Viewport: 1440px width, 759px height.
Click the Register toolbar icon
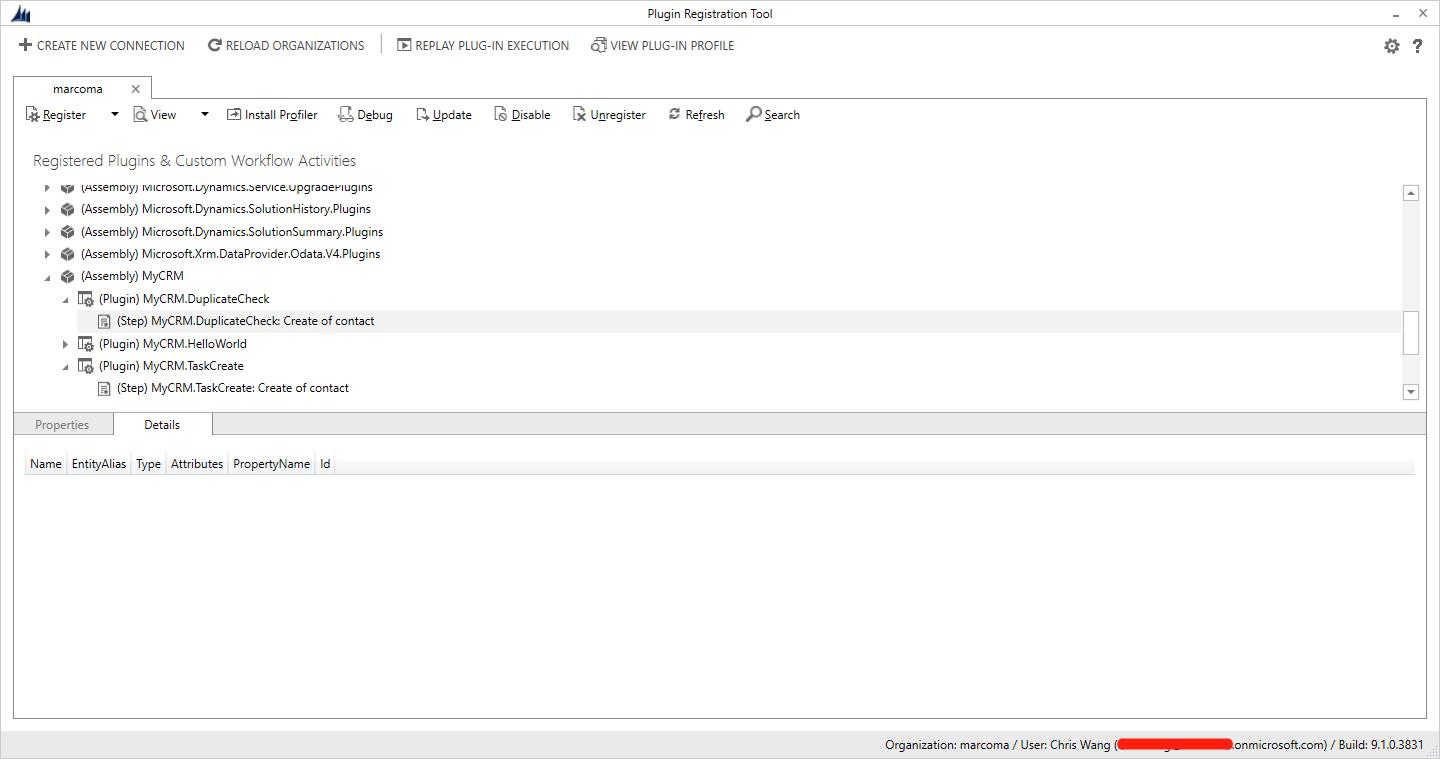pos(33,115)
